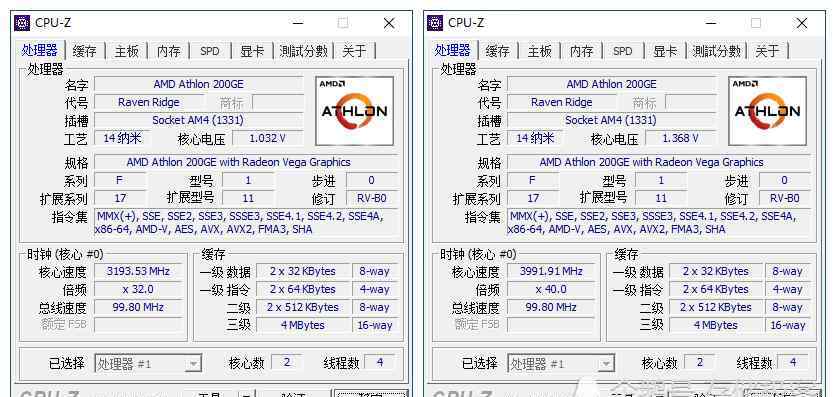Screen dimensions: 836x397
Task: Click the 1.032 V core voltage value
Action: [268, 138]
